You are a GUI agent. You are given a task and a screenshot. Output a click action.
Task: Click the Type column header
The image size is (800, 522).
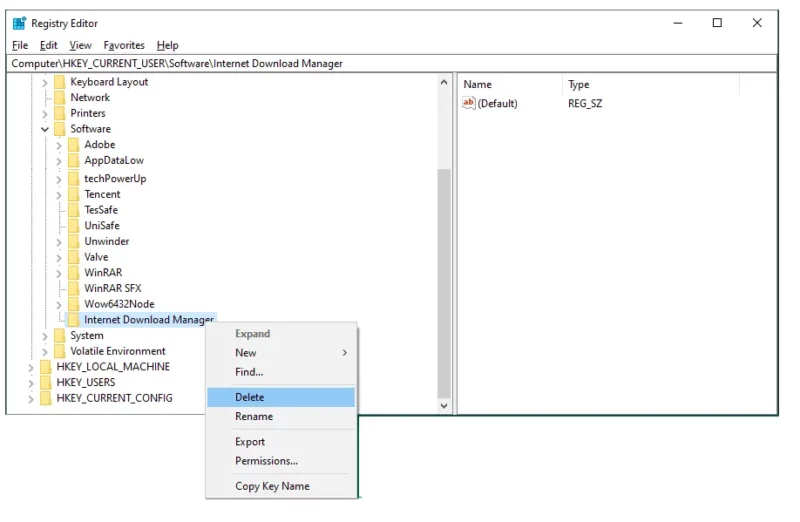tap(651, 85)
